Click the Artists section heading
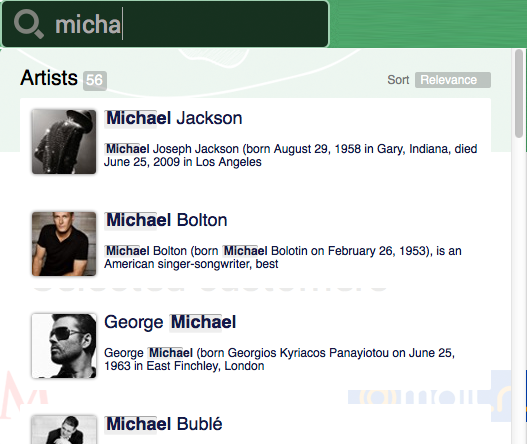 (x=49, y=78)
